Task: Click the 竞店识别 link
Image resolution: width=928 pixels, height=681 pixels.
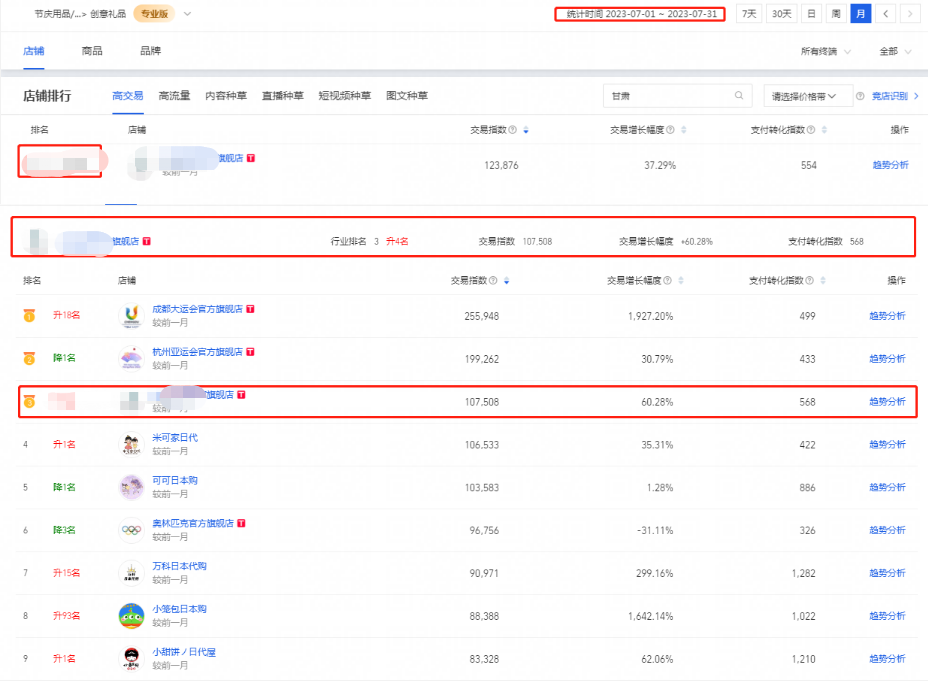Action: [x=894, y=96]
